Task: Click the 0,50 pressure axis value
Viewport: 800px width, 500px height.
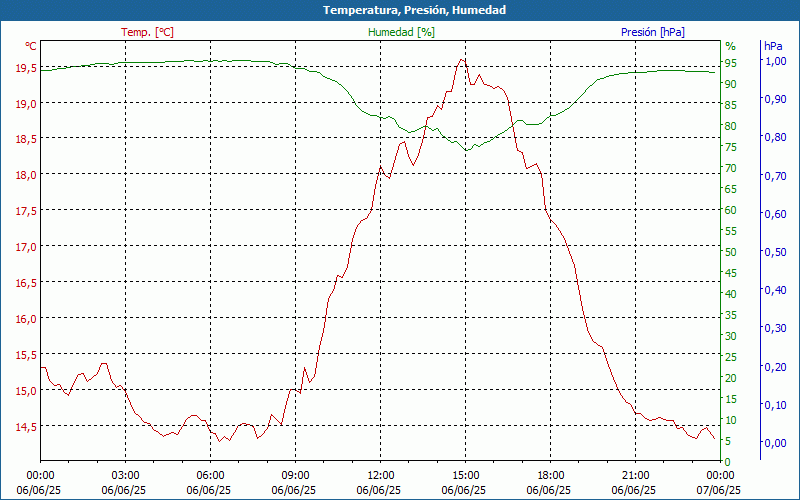Action: click(x=776, y=252)
